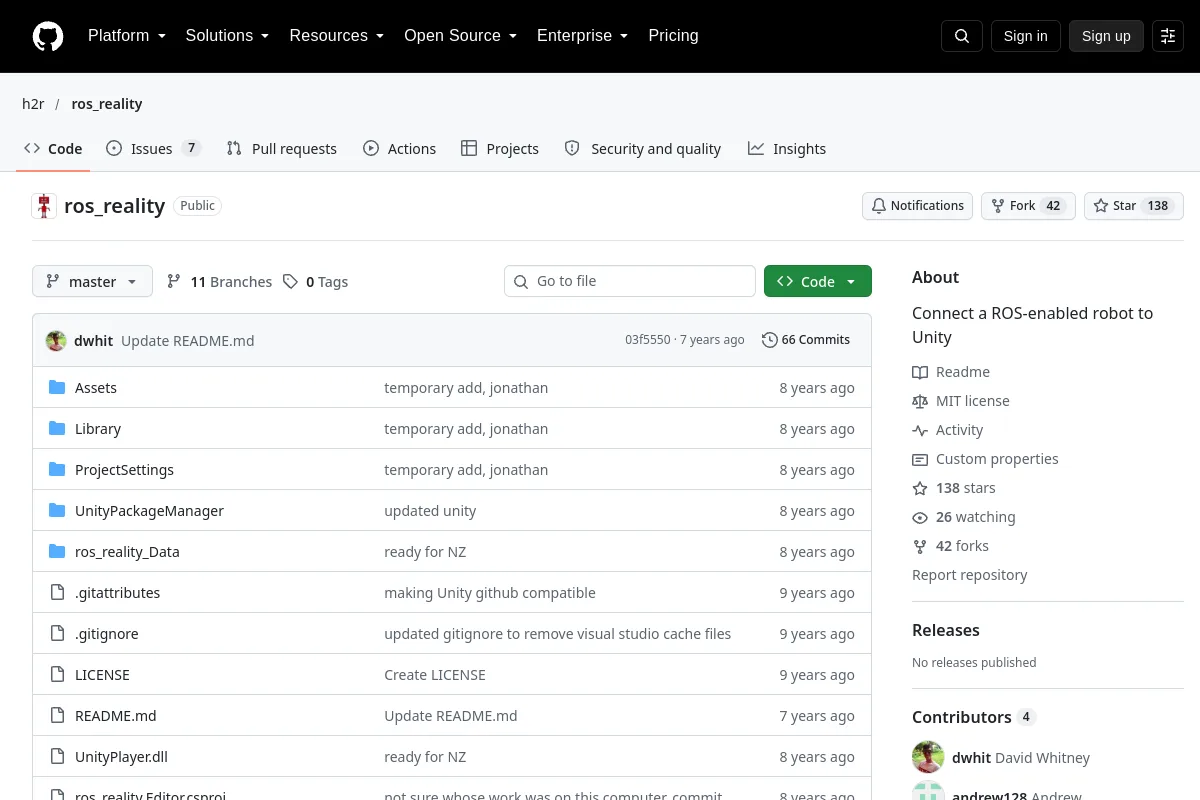Star the repository with Star button
This screenshot has width=1200, height=800.
pyautogui.click(x=1134, y=206)
